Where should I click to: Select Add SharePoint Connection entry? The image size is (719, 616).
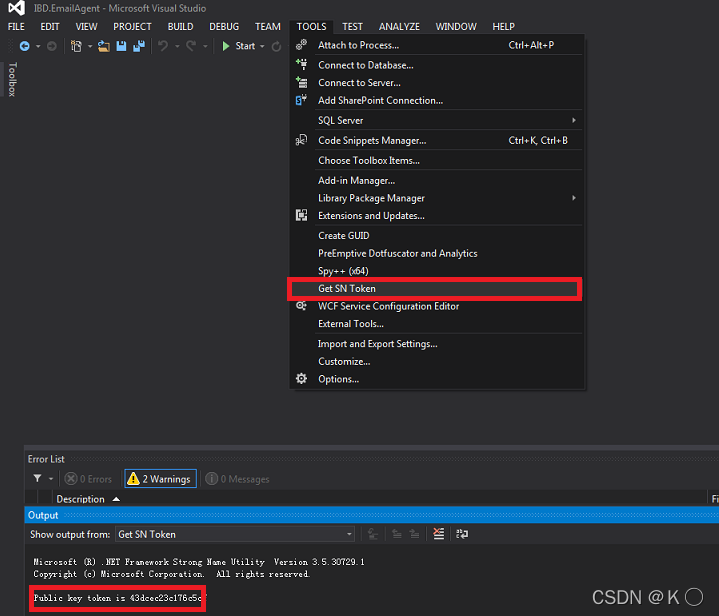coord(437,100)
